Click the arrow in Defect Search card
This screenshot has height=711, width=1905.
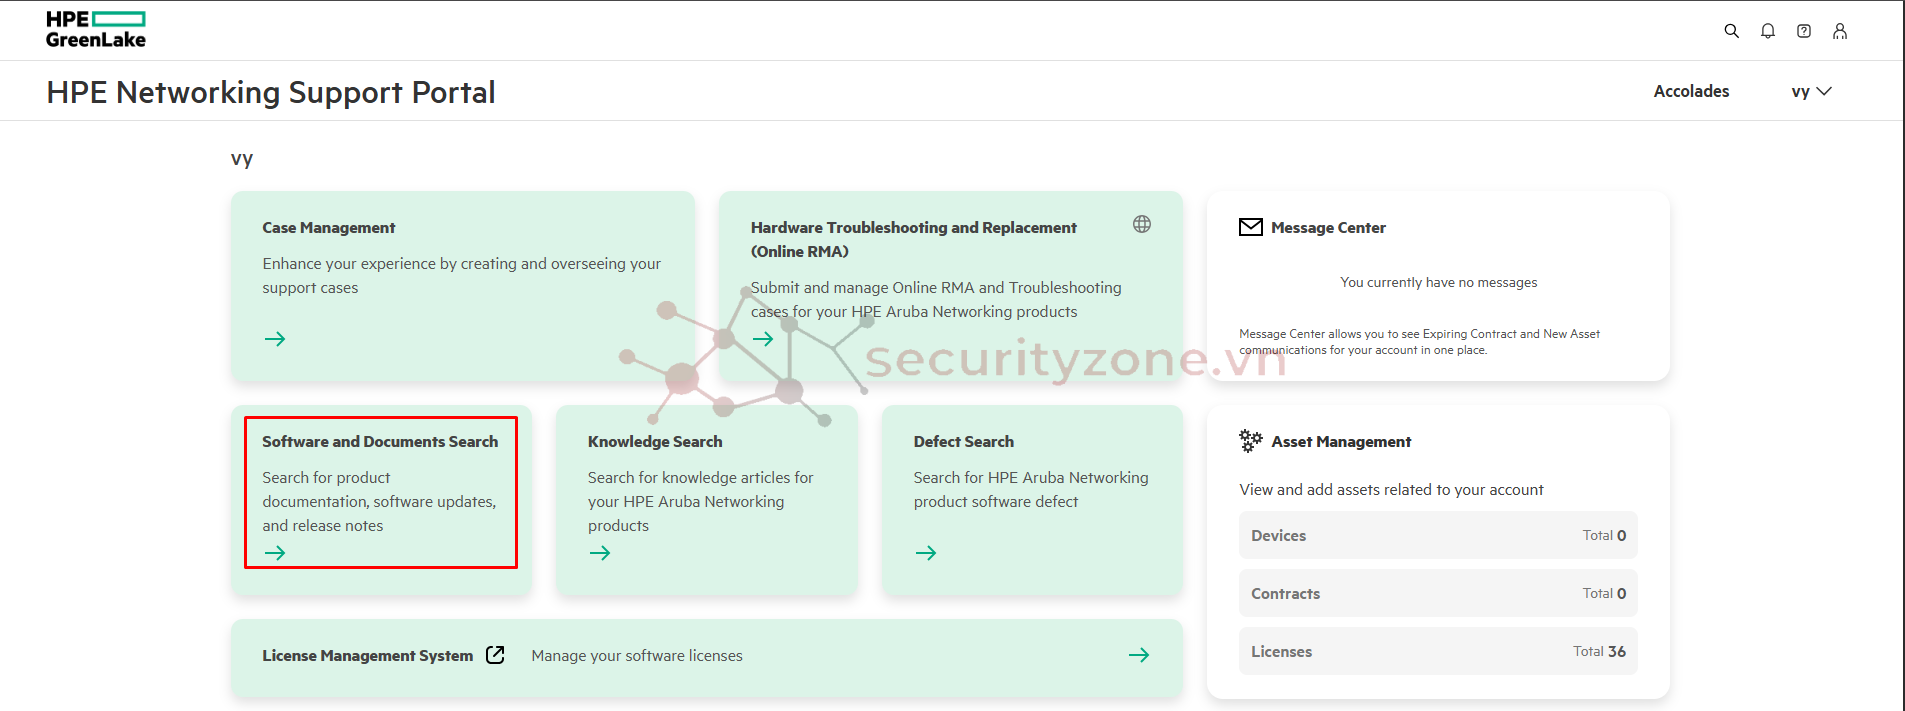pyautogui.click(x=926, y=553)
